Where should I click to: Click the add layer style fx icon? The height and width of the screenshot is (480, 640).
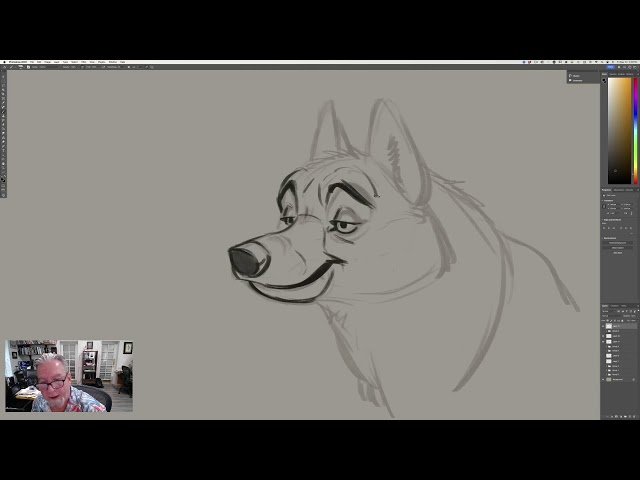pos(612,416)
